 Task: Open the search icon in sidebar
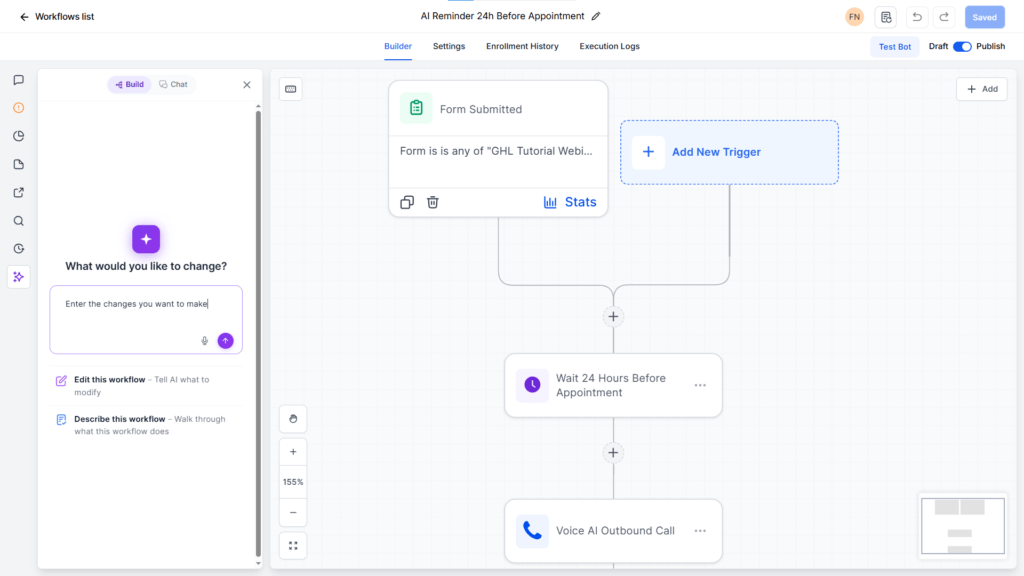pyautogui.click(x=18, y=221)
